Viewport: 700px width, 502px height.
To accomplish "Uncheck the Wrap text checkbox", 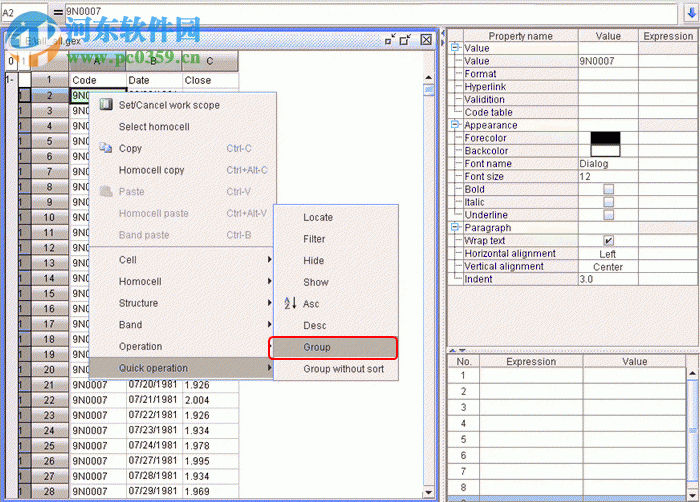I will point(608,241).
